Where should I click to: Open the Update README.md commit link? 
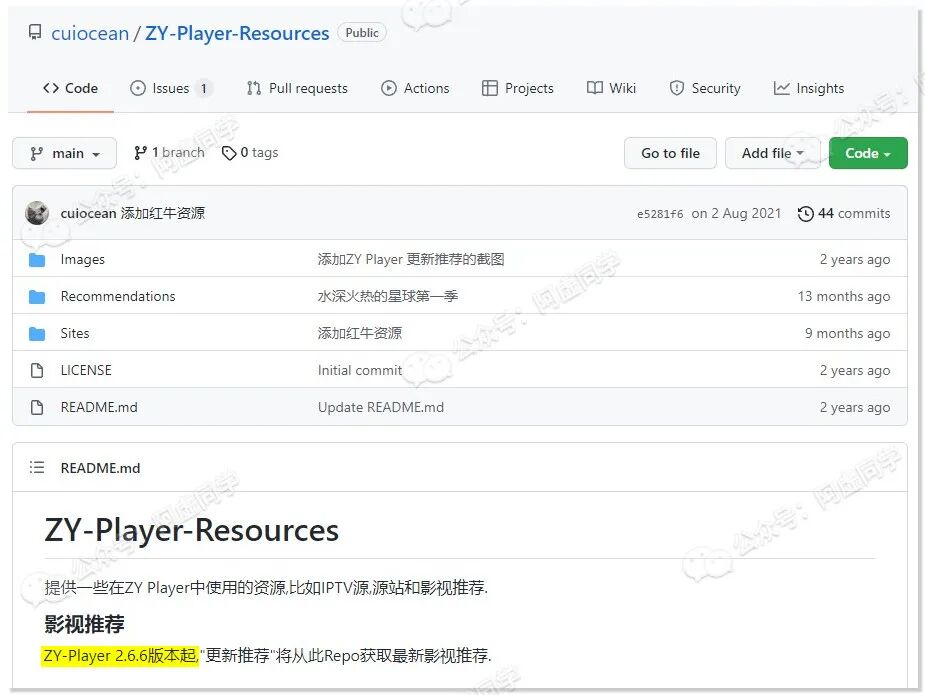381,407
